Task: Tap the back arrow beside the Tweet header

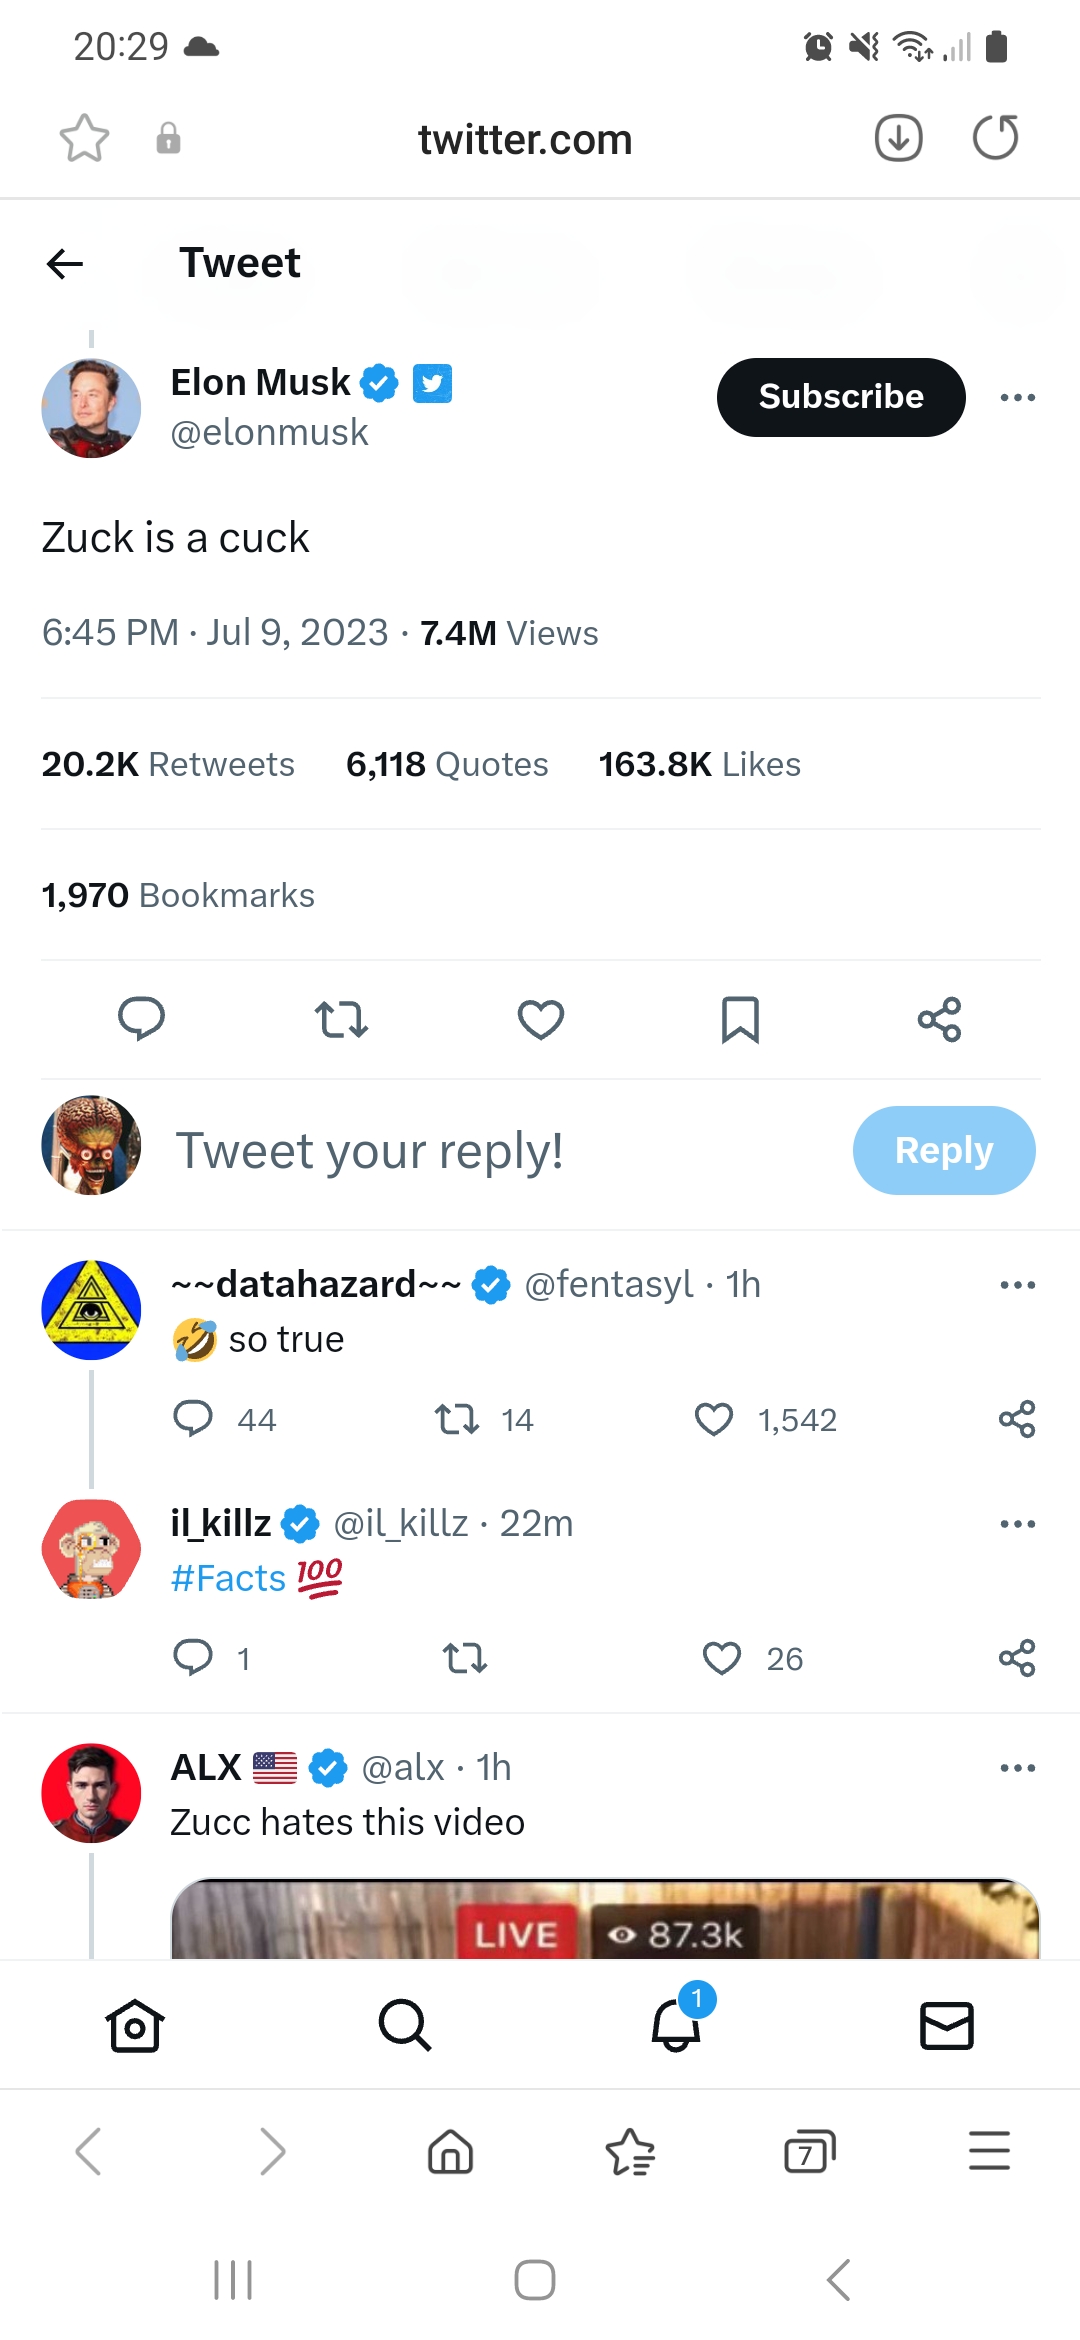Action: tap(65, 264)
